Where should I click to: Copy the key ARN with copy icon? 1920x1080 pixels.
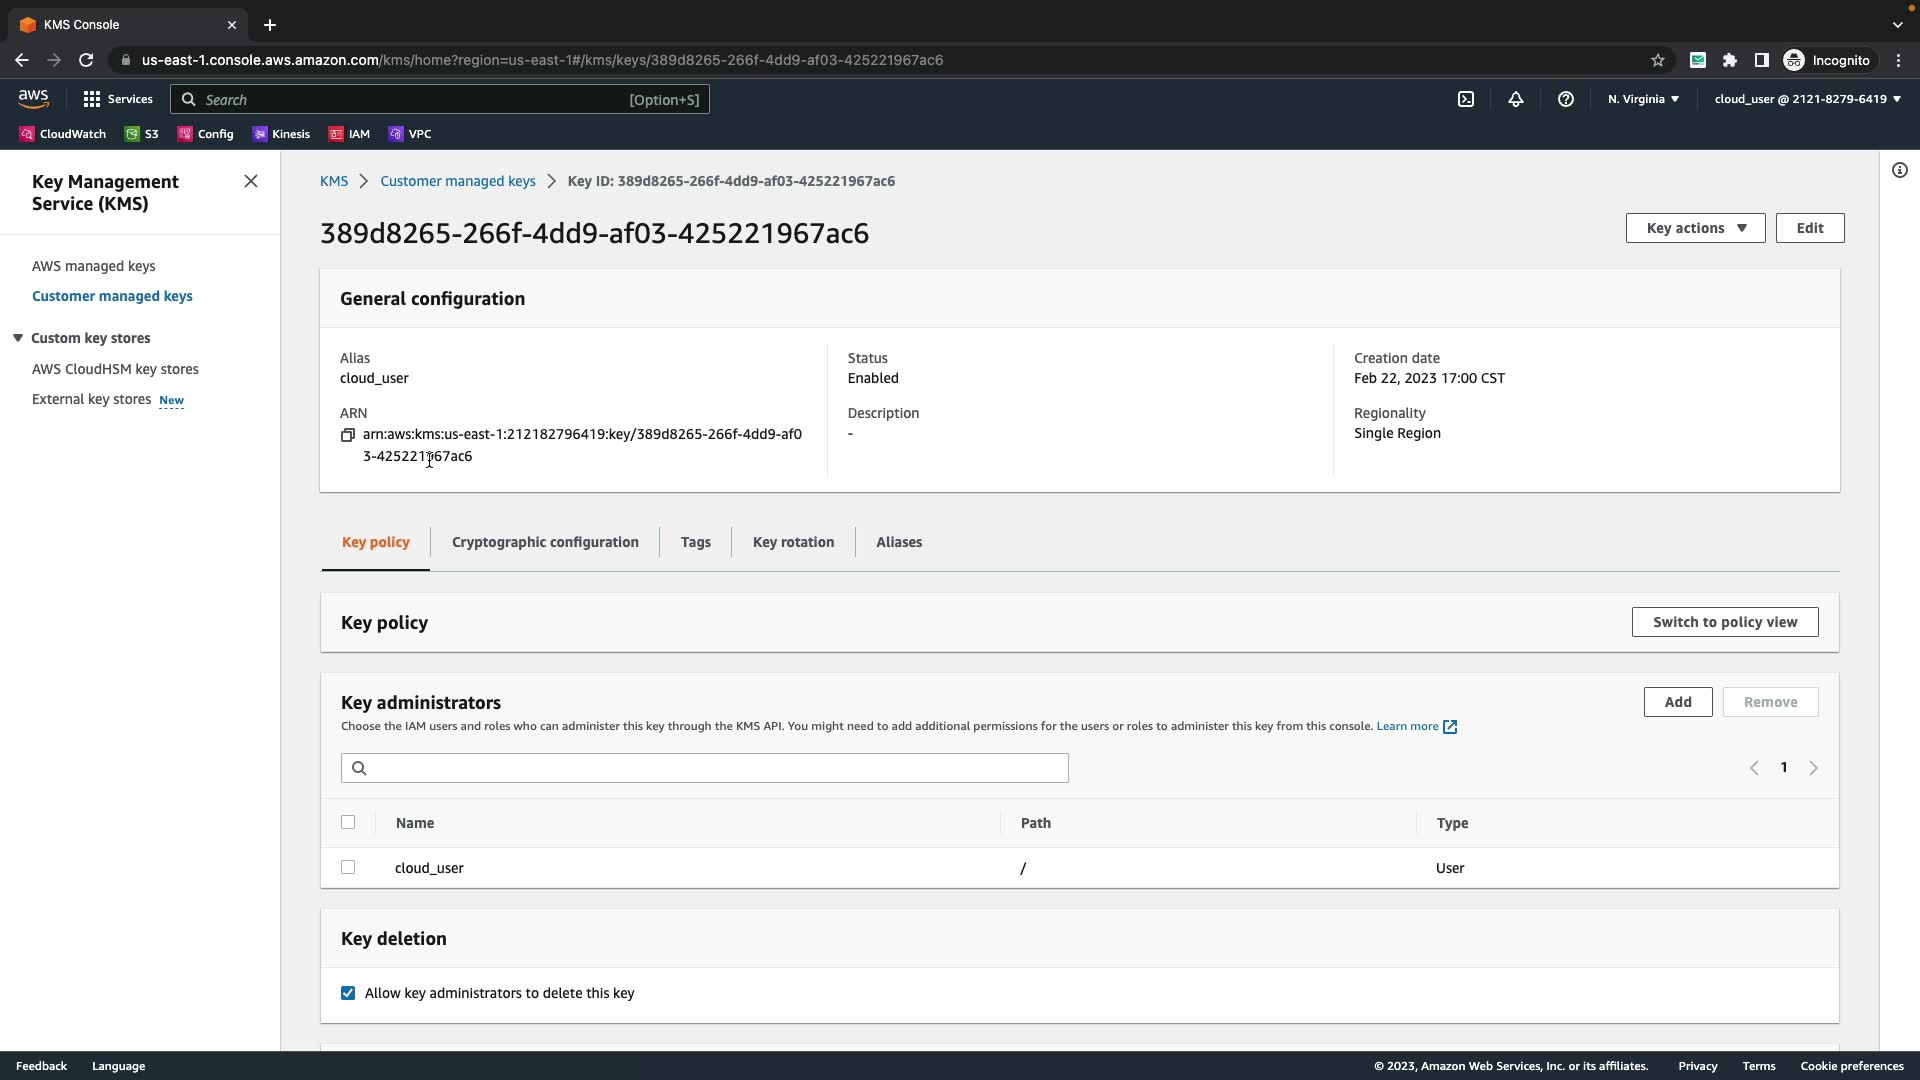pyautogui.click(x=348, y=435)
